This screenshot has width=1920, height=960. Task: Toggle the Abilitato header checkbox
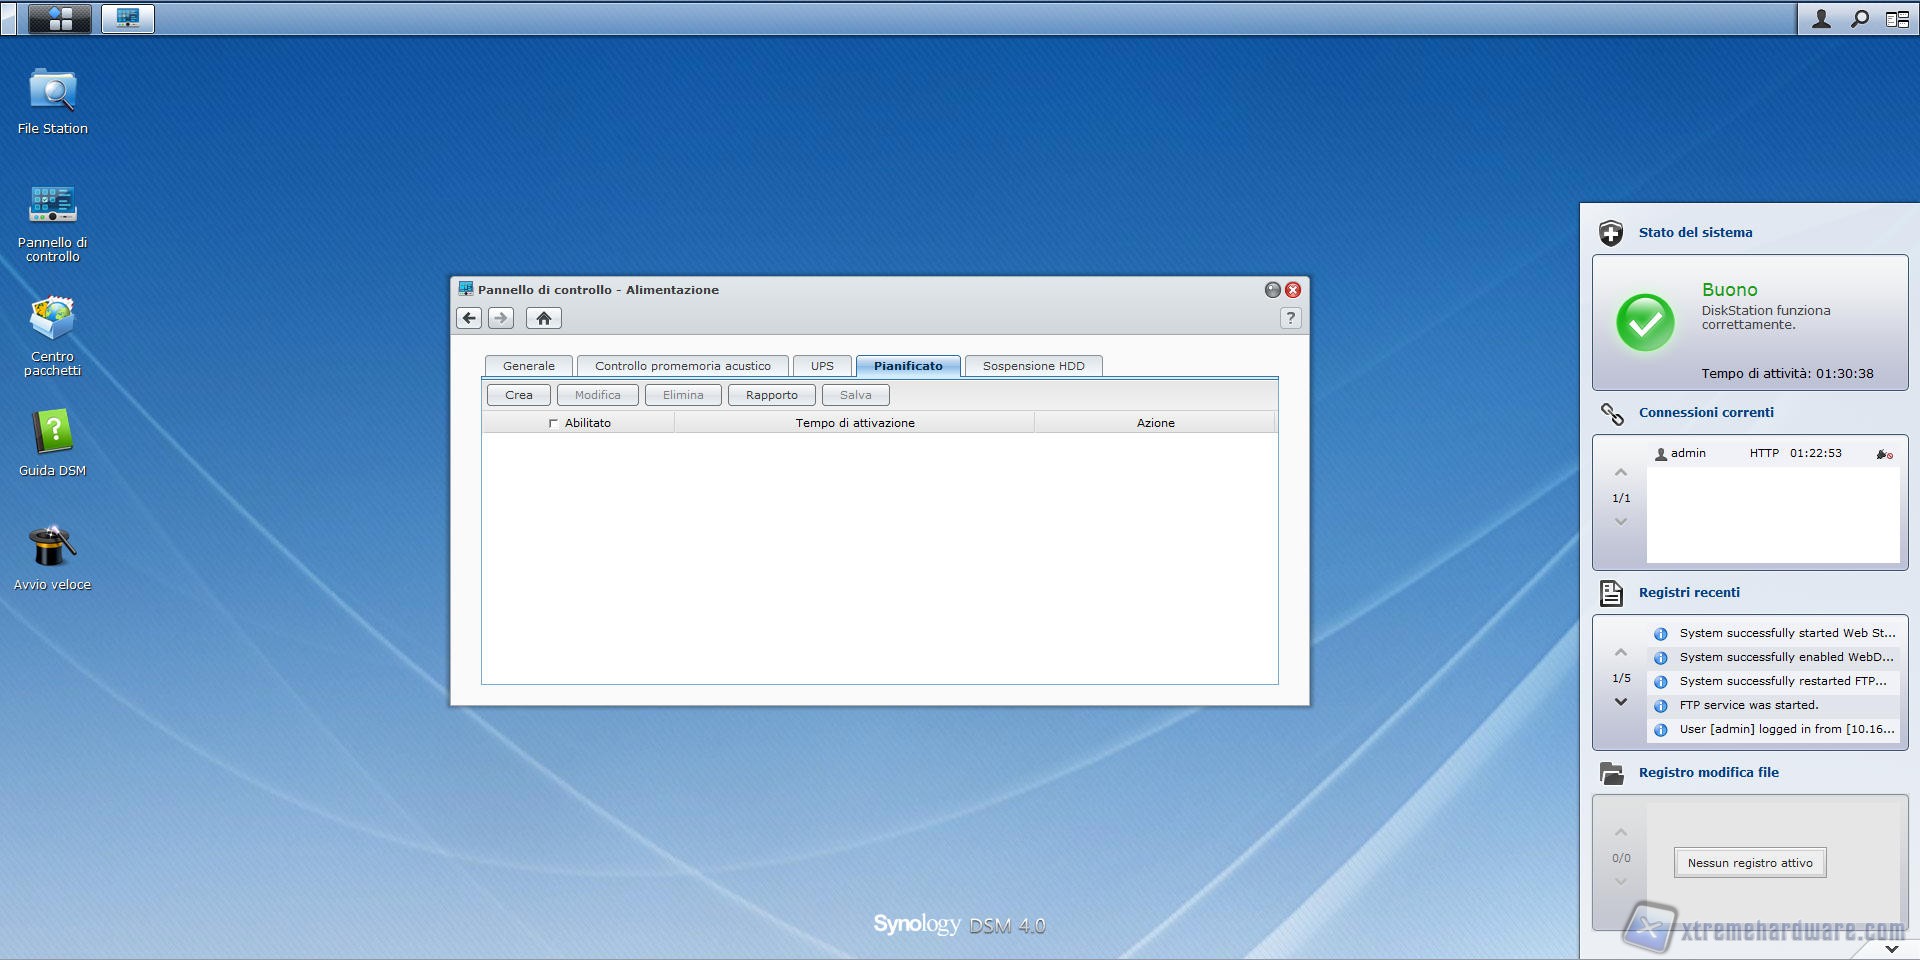(553, 423)
